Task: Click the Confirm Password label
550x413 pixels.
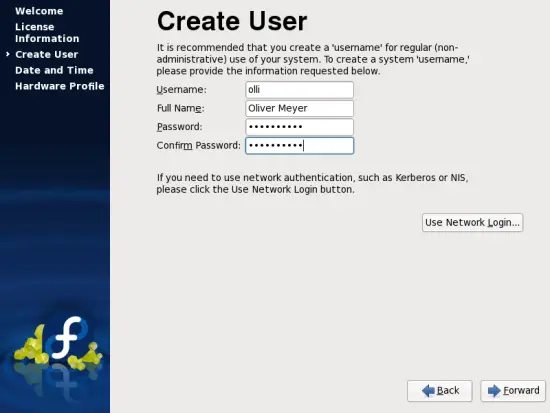Action: coord(199,146)
